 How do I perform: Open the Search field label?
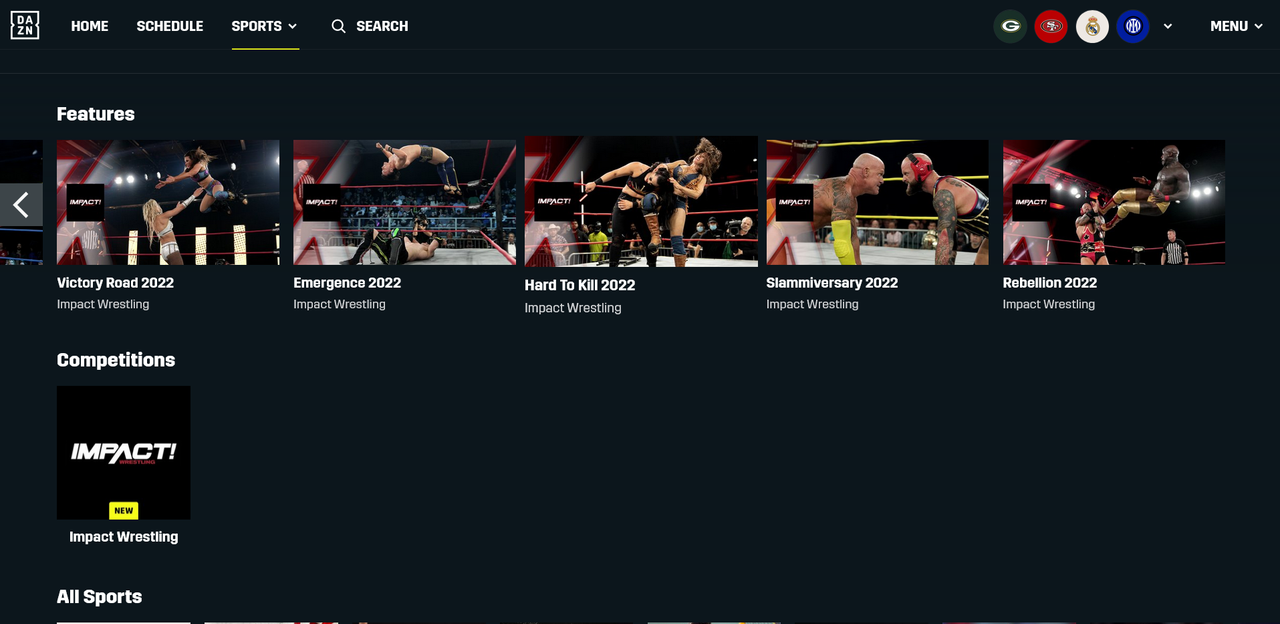click(x=382, y=26)
